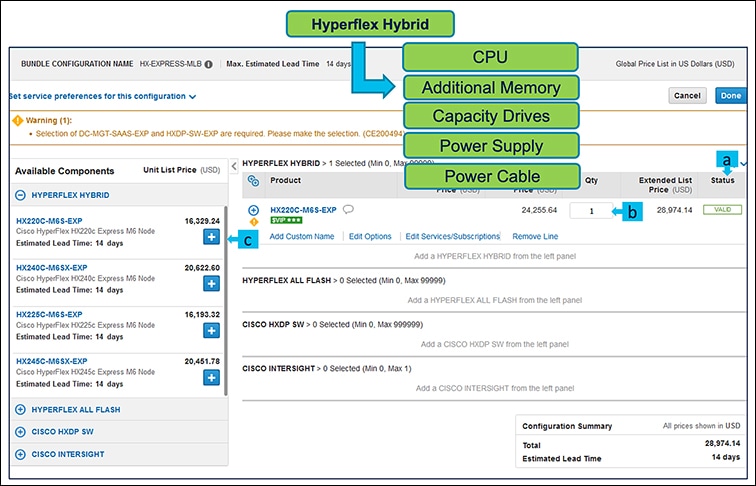Add HX245C-M6SX-EXP using its plus button
Screen dimensions: 756x486
(x=211, y=377)
